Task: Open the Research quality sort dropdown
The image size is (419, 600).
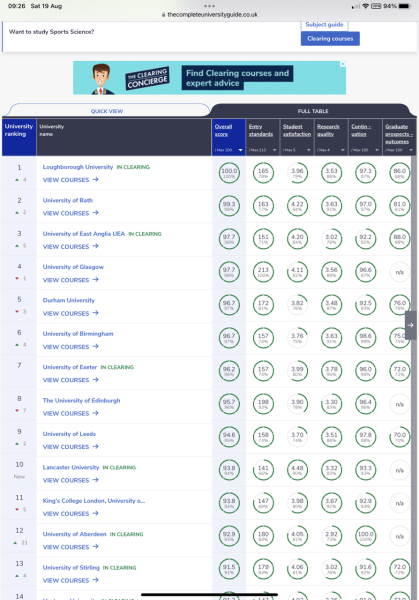Action: point(342,150)
